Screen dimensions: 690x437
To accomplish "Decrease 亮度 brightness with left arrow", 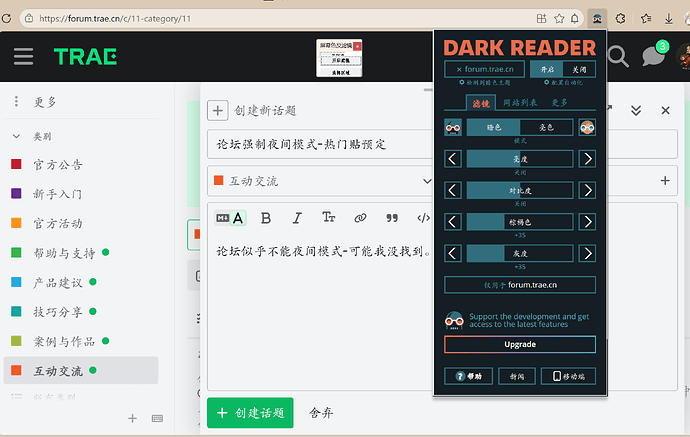I will pyautogui.click(x=453, y=159).
